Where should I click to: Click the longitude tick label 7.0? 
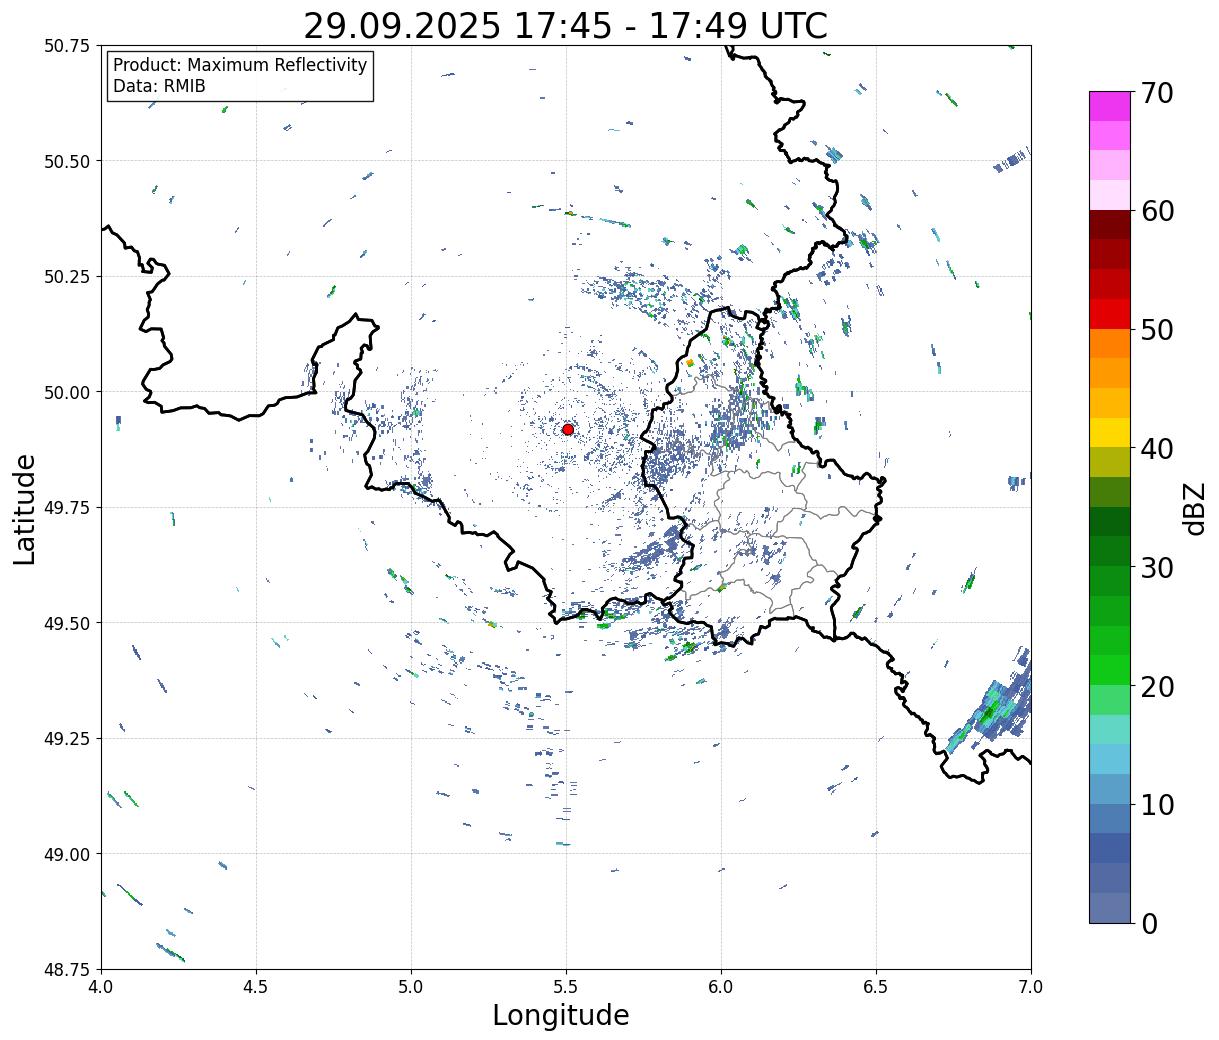pyautogui.click(x=1031, y=987)
